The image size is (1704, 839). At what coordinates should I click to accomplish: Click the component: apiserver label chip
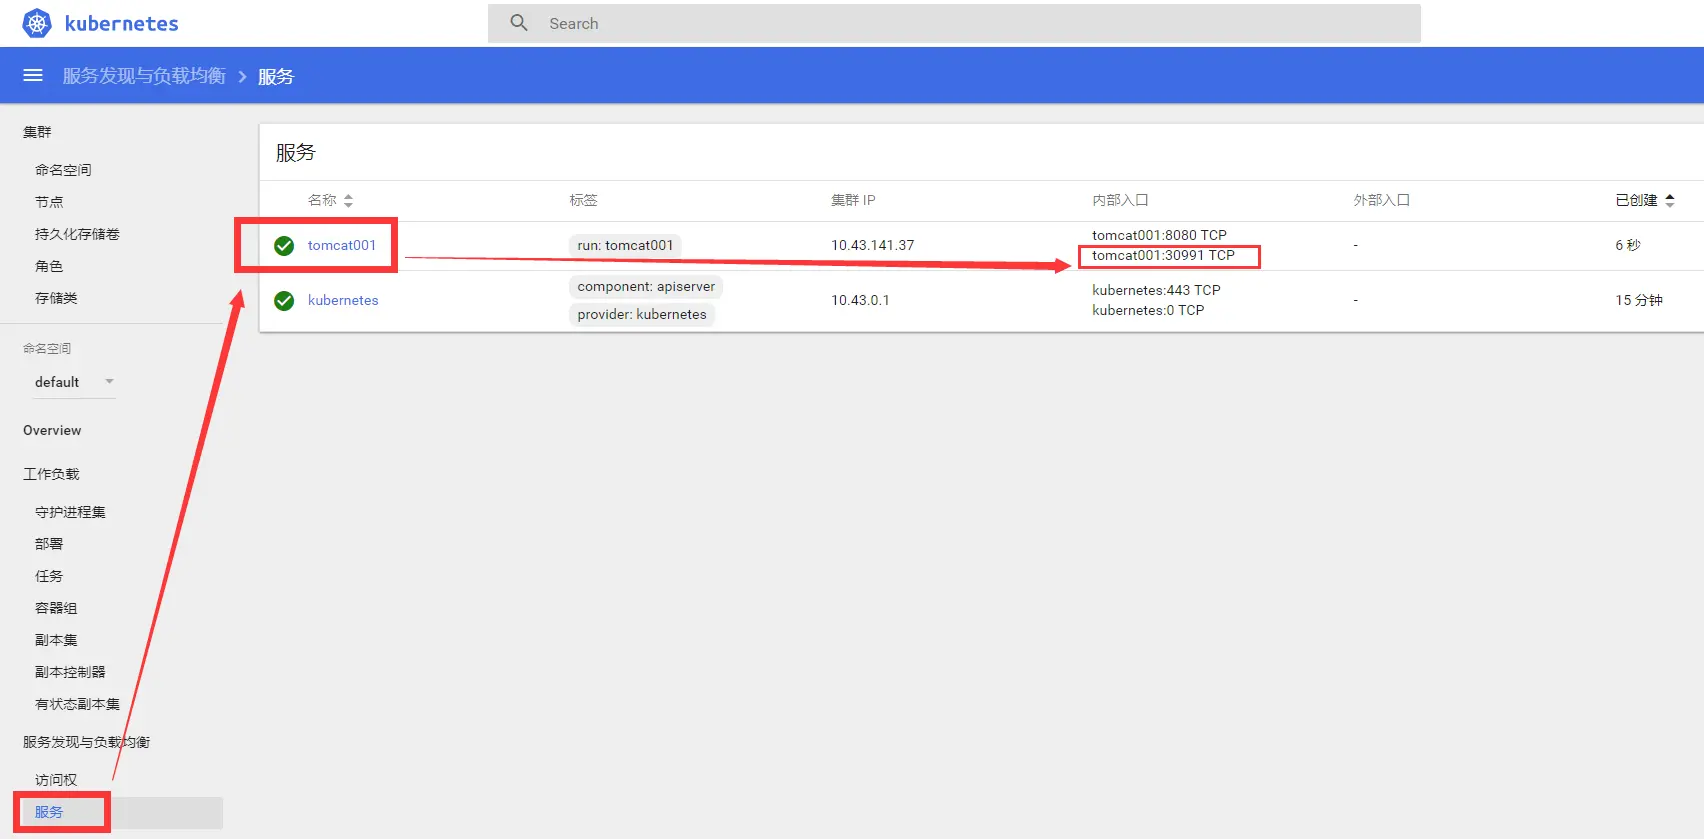[x=646, y=286]
